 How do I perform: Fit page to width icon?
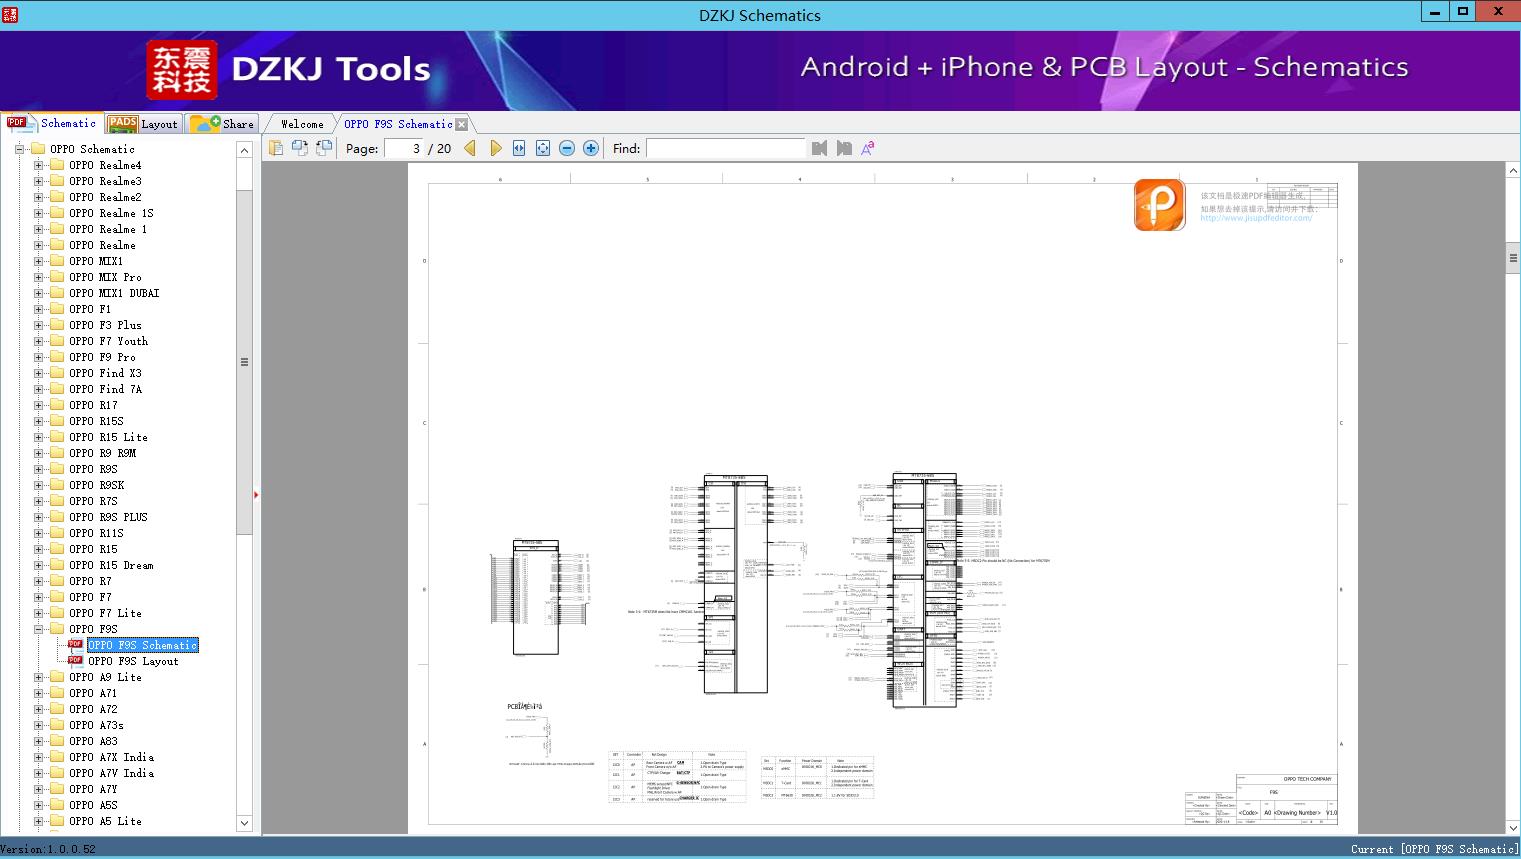click(x=519, y=148)
